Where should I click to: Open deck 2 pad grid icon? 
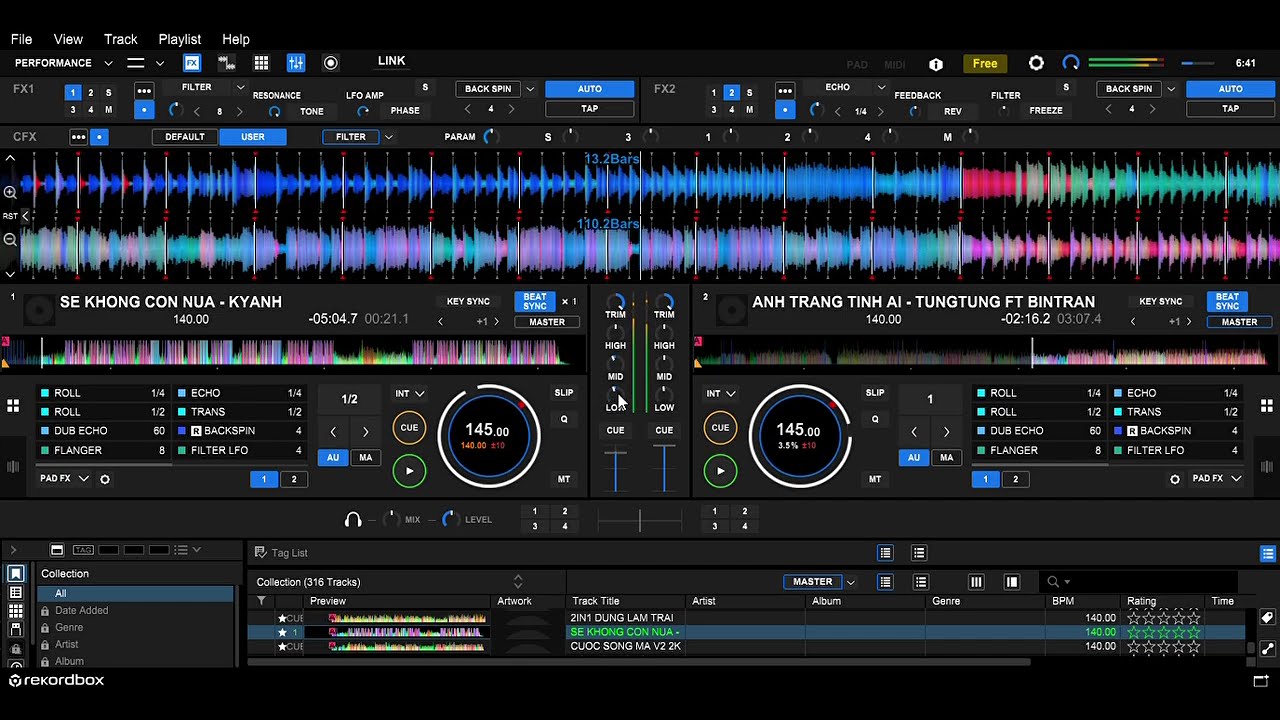tap(1267, 405)
